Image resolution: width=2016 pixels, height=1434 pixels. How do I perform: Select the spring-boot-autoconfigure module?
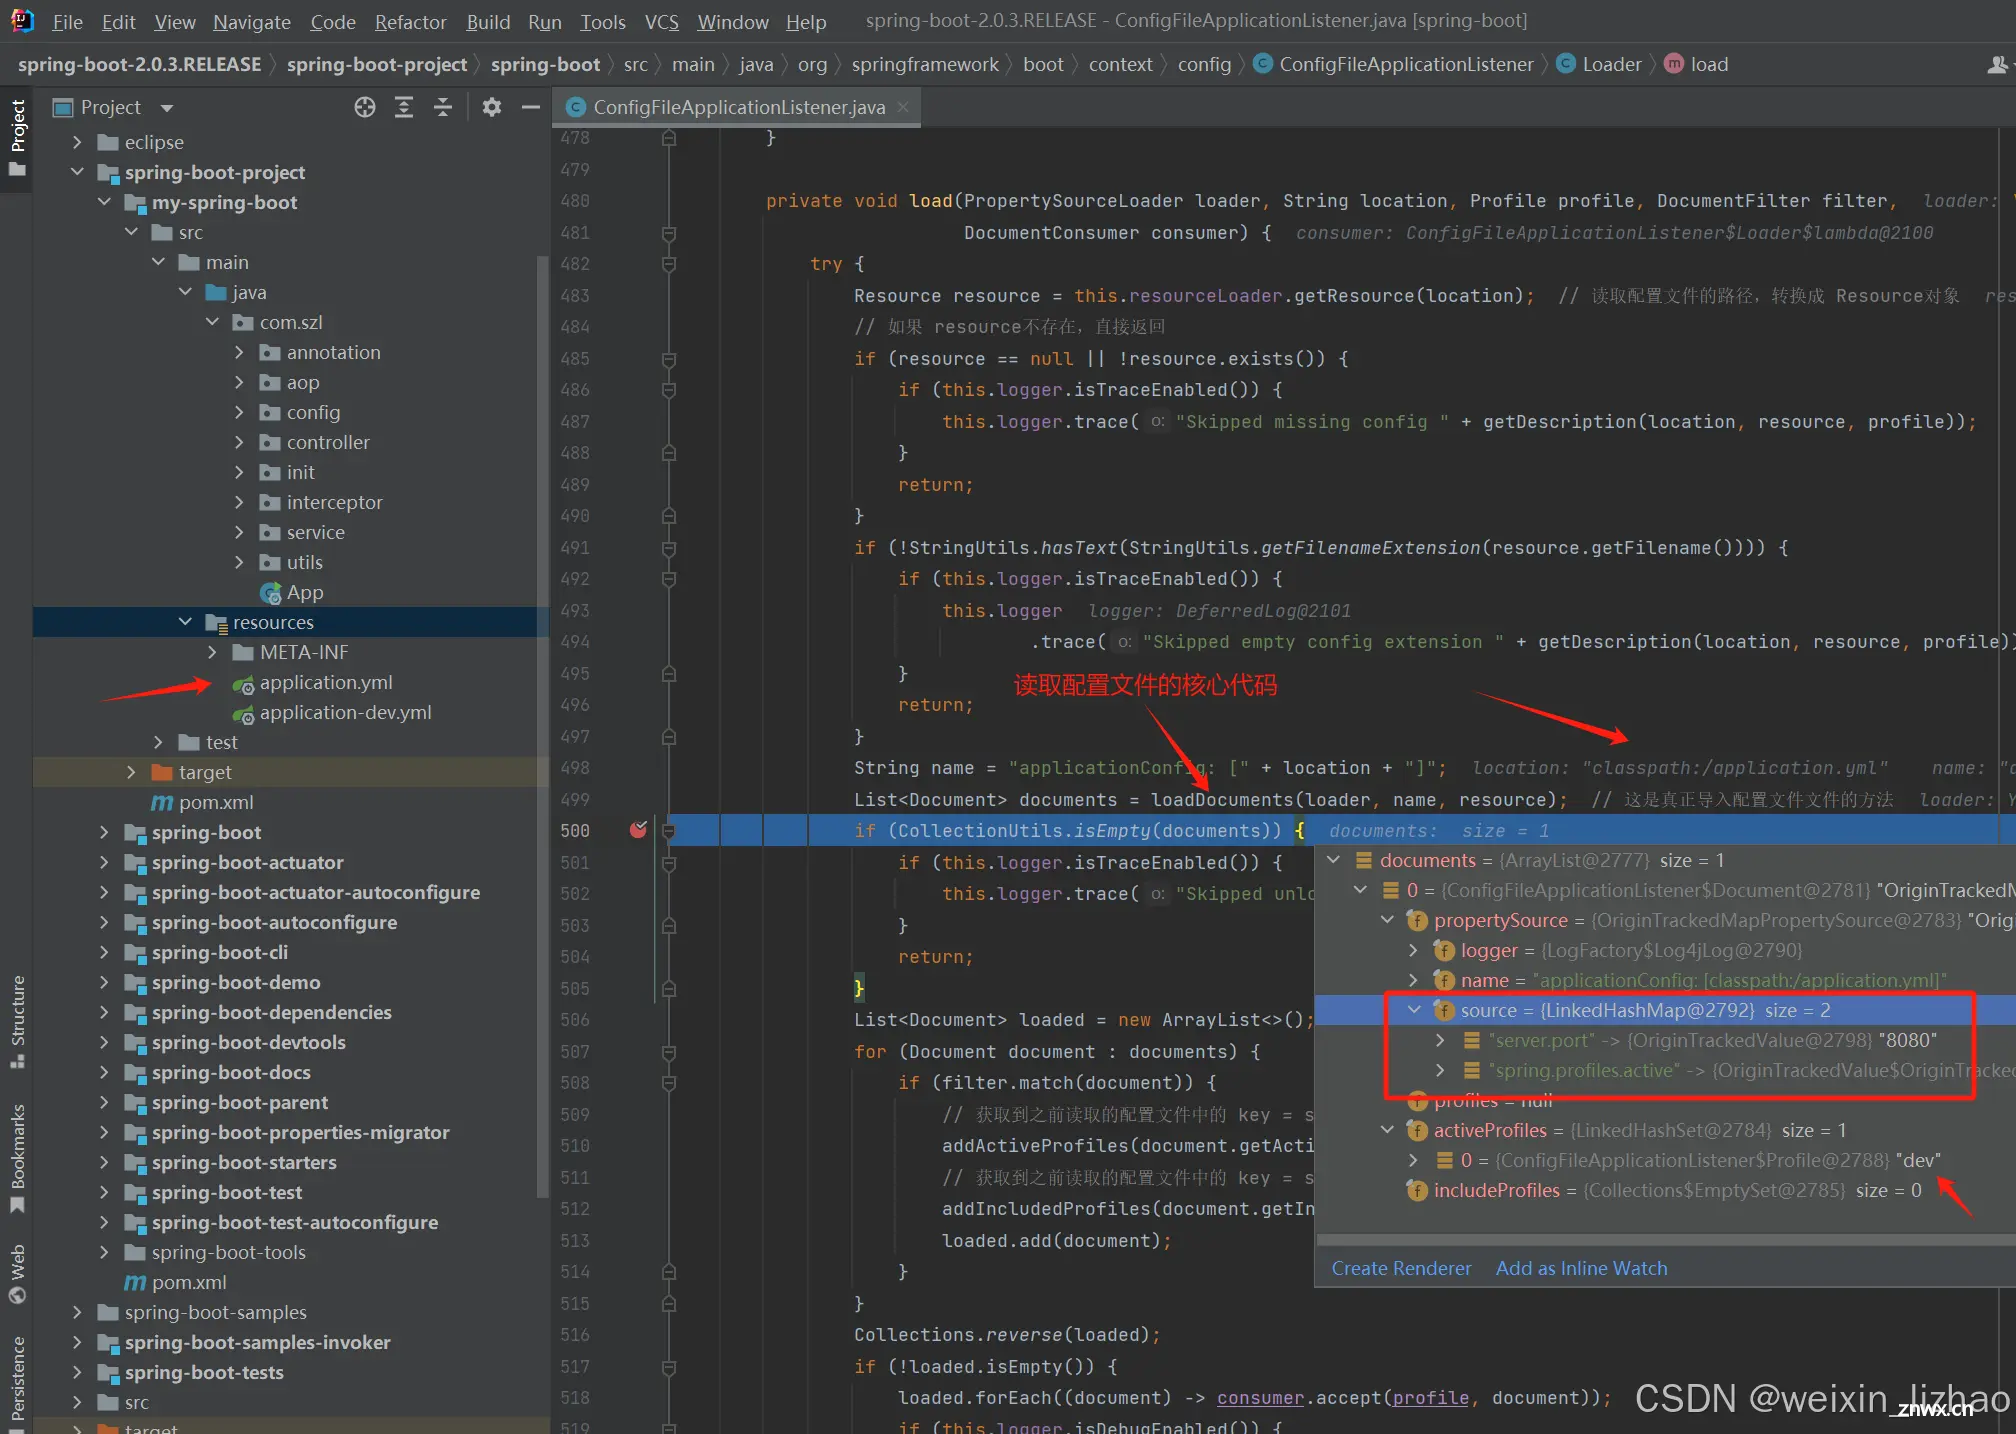(x=274, y=922)
